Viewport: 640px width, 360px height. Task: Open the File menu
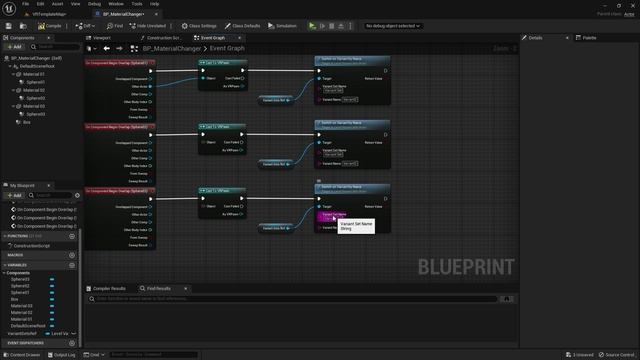click(x=25, y=4)
